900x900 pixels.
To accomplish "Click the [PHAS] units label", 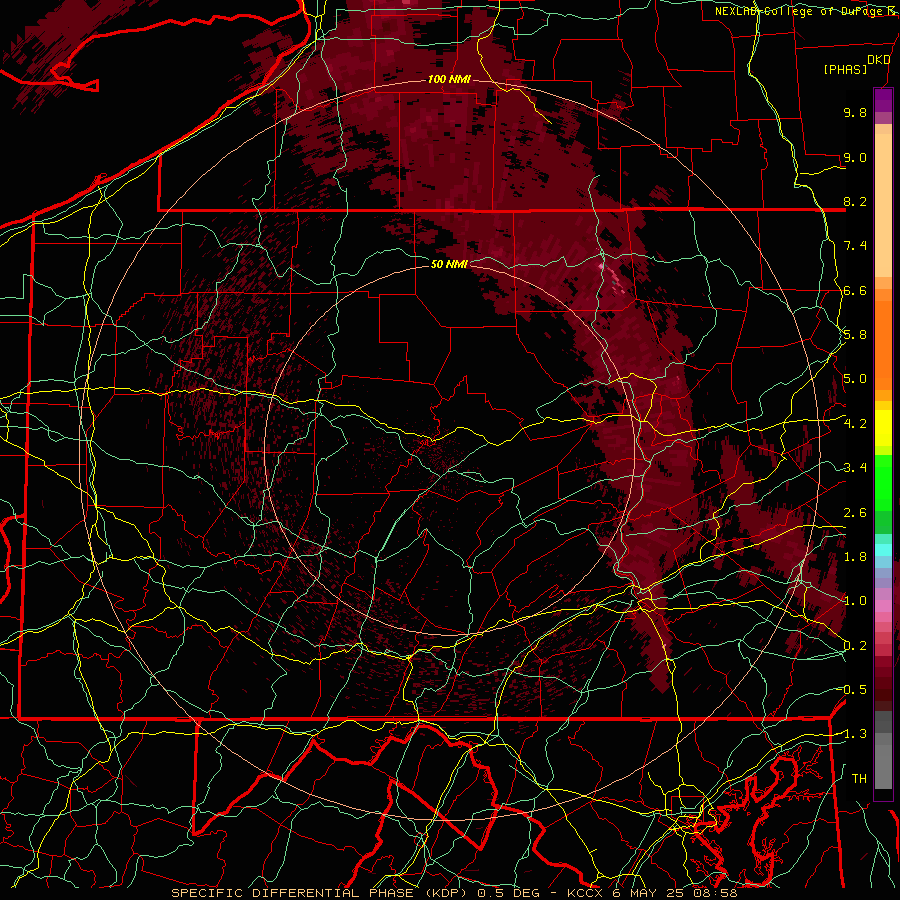I will [845, 70].
